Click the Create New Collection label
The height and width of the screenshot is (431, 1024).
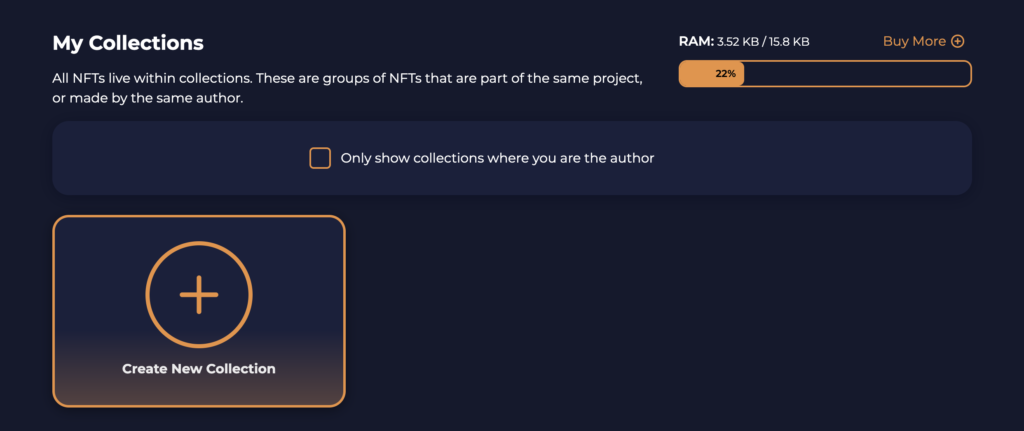click(x=198, y=369)
